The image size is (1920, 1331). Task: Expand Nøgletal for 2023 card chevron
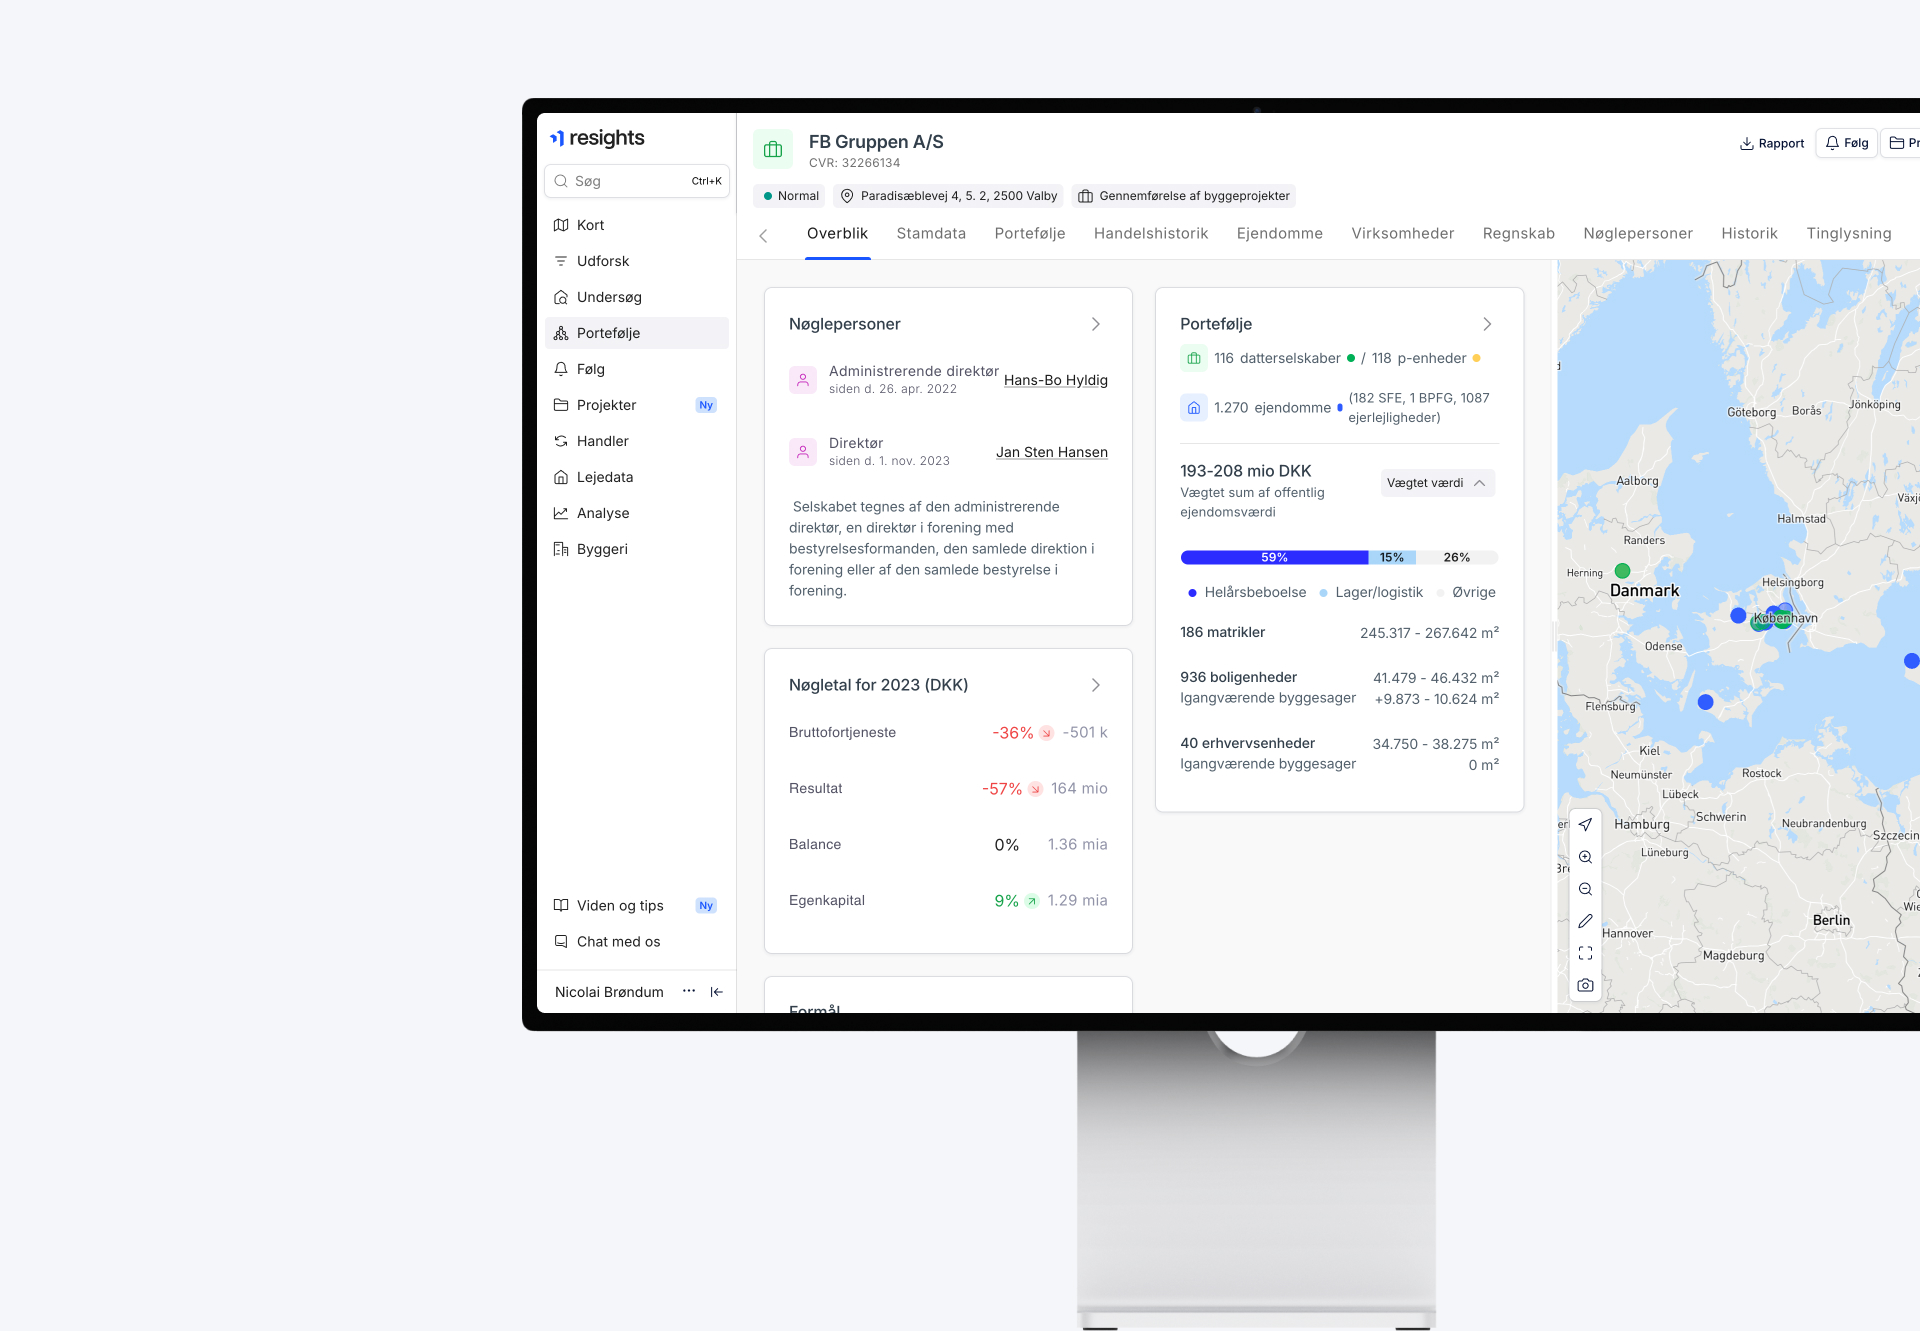pos(1096,685)
